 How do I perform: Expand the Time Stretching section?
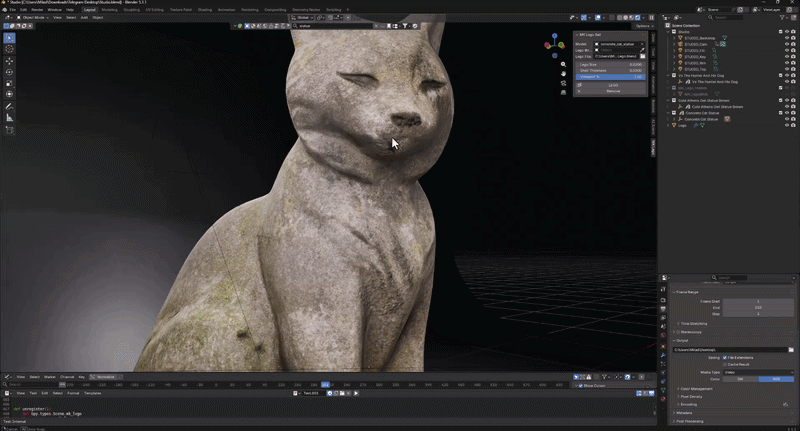click(694, 323)
